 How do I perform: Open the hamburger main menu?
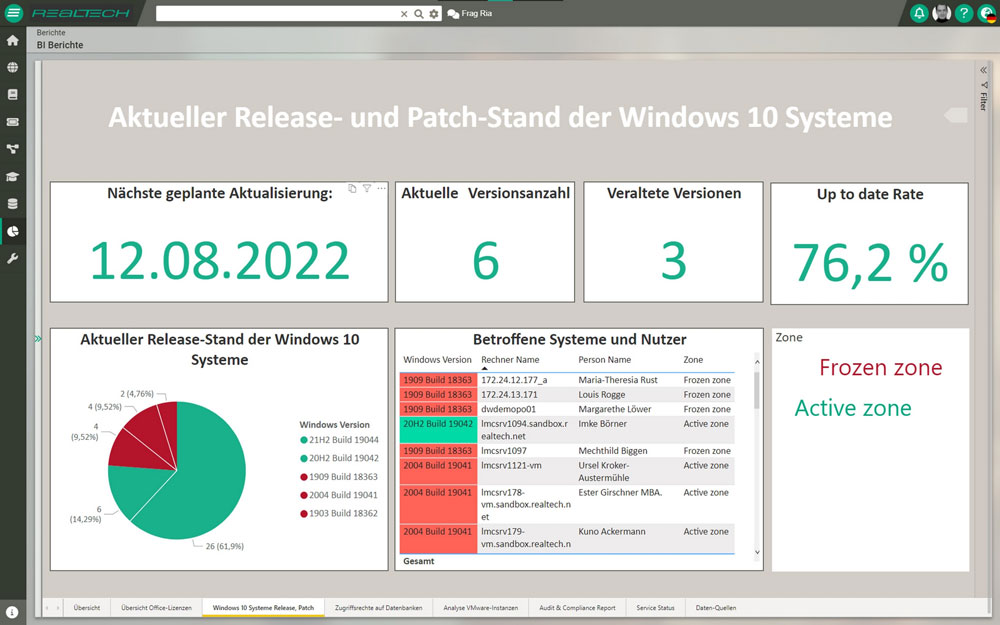14,13
